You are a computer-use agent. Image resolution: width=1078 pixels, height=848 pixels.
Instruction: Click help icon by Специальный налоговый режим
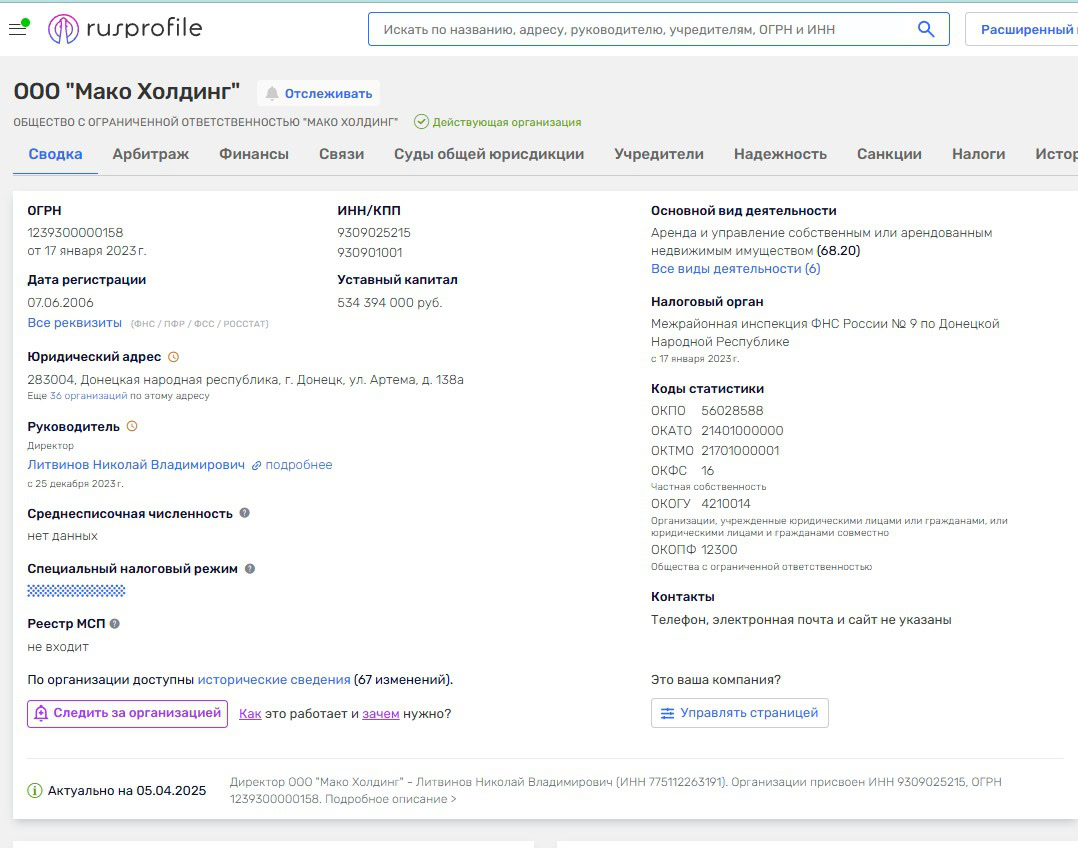(250, 569)
